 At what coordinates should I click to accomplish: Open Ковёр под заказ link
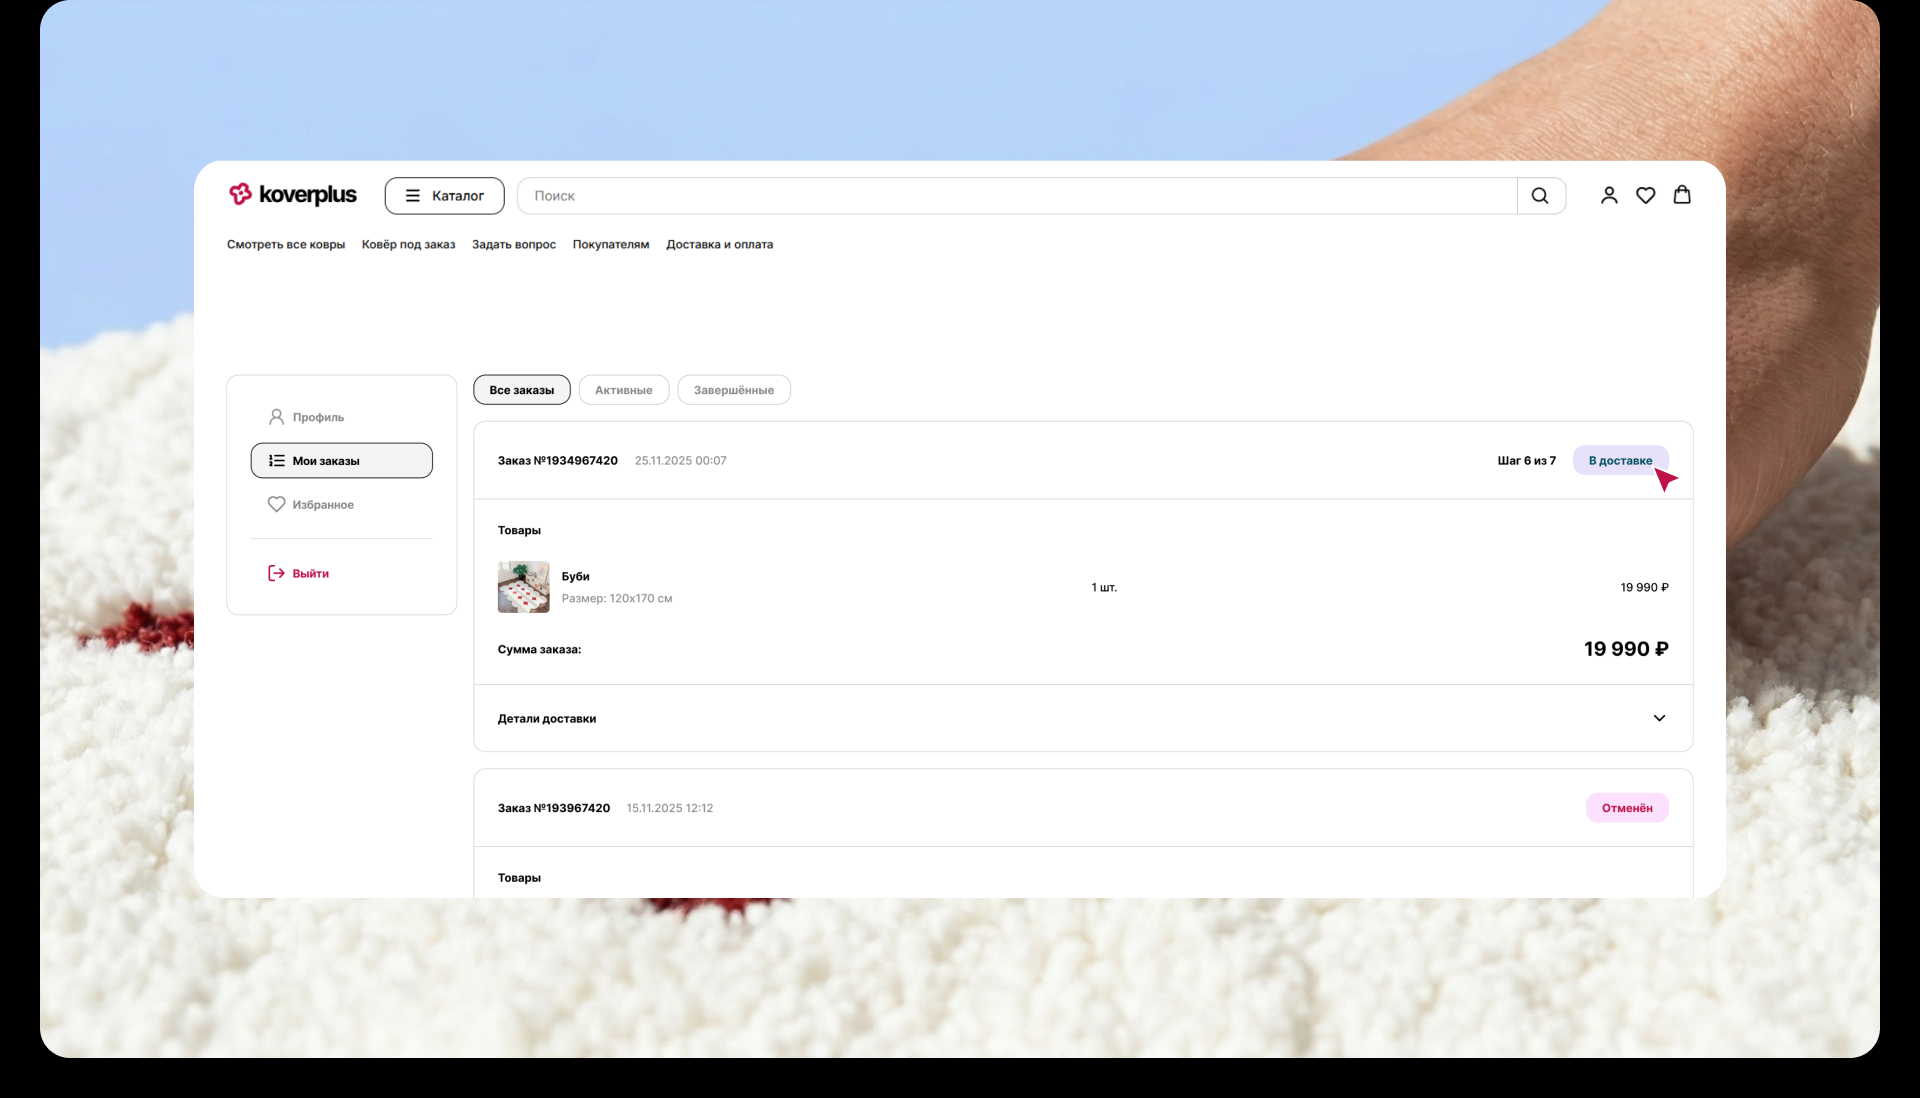[408, 245]
